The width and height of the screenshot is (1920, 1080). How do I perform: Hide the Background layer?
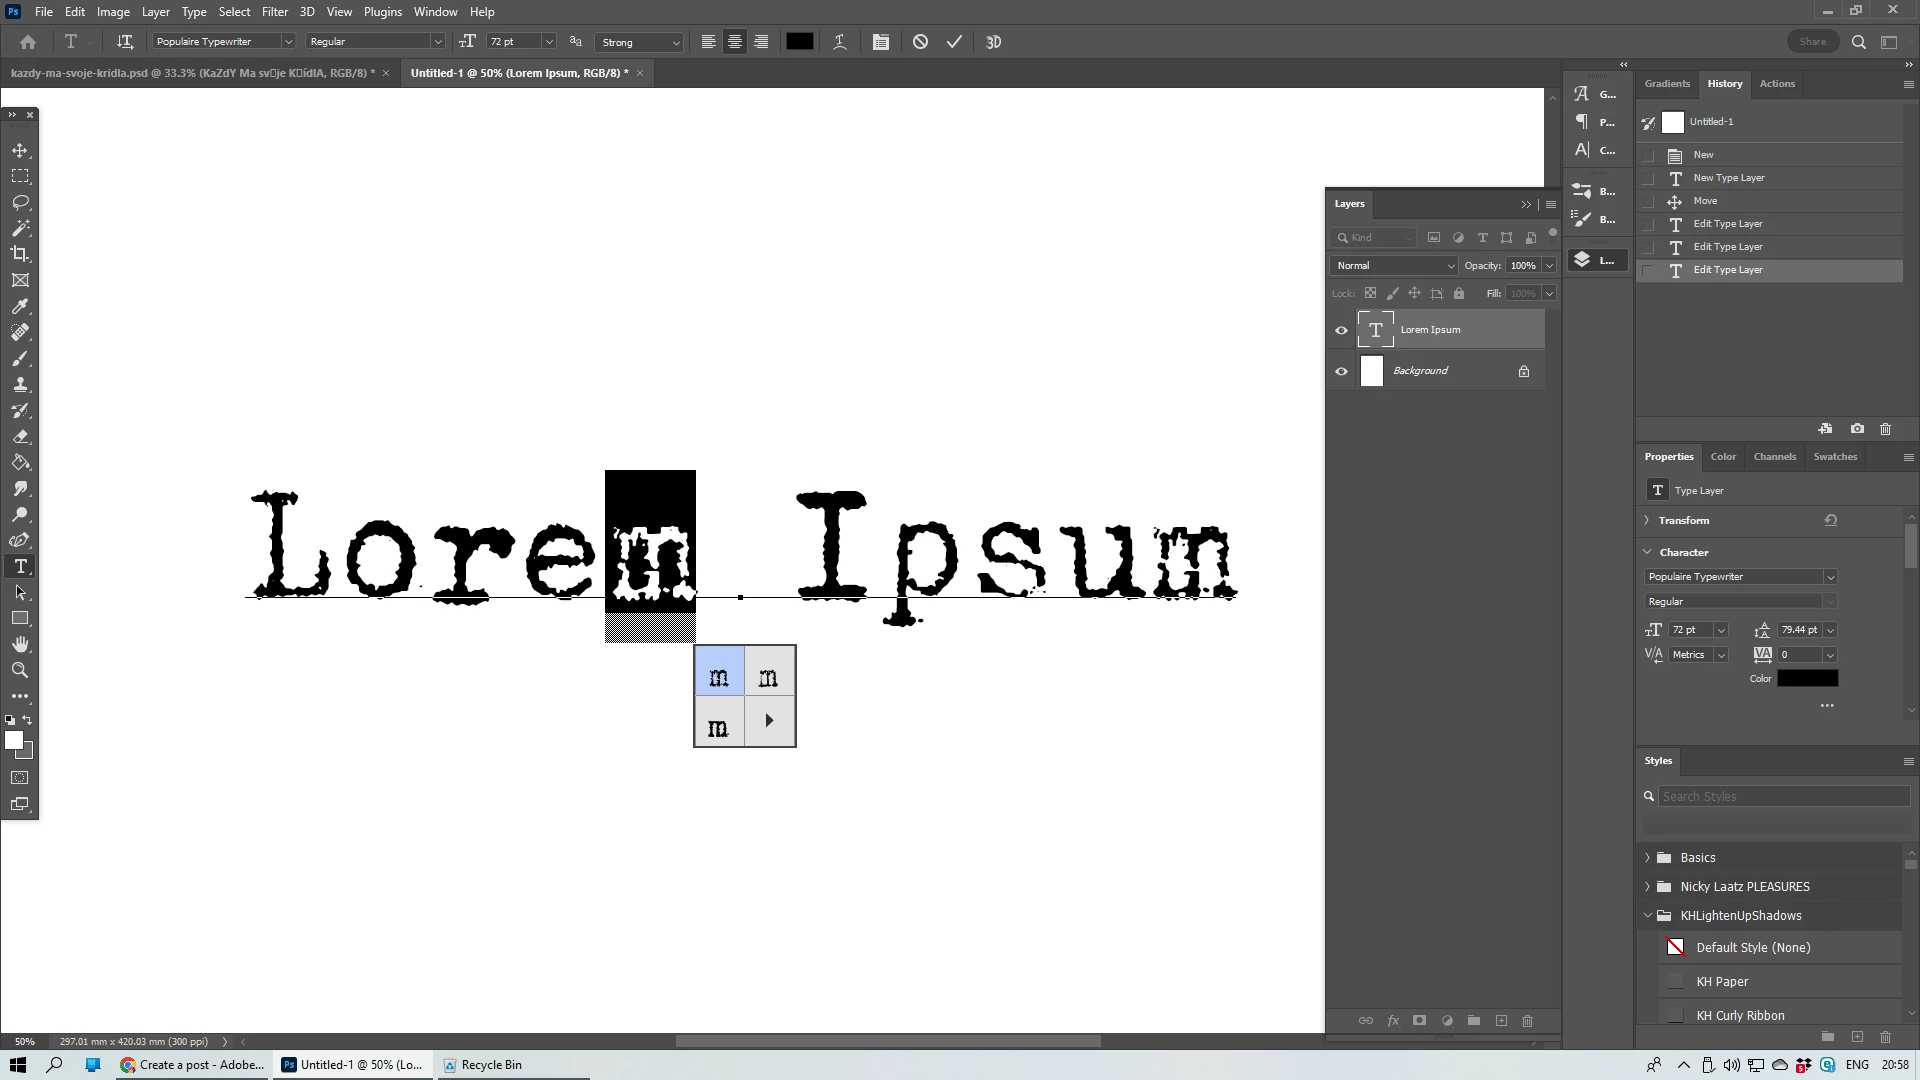pos(1341,371)
